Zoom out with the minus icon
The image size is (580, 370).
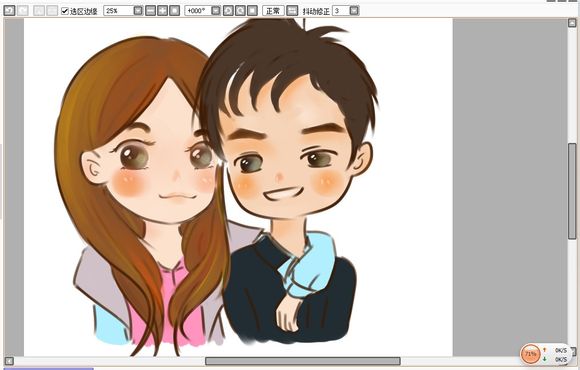pos(151,11)
